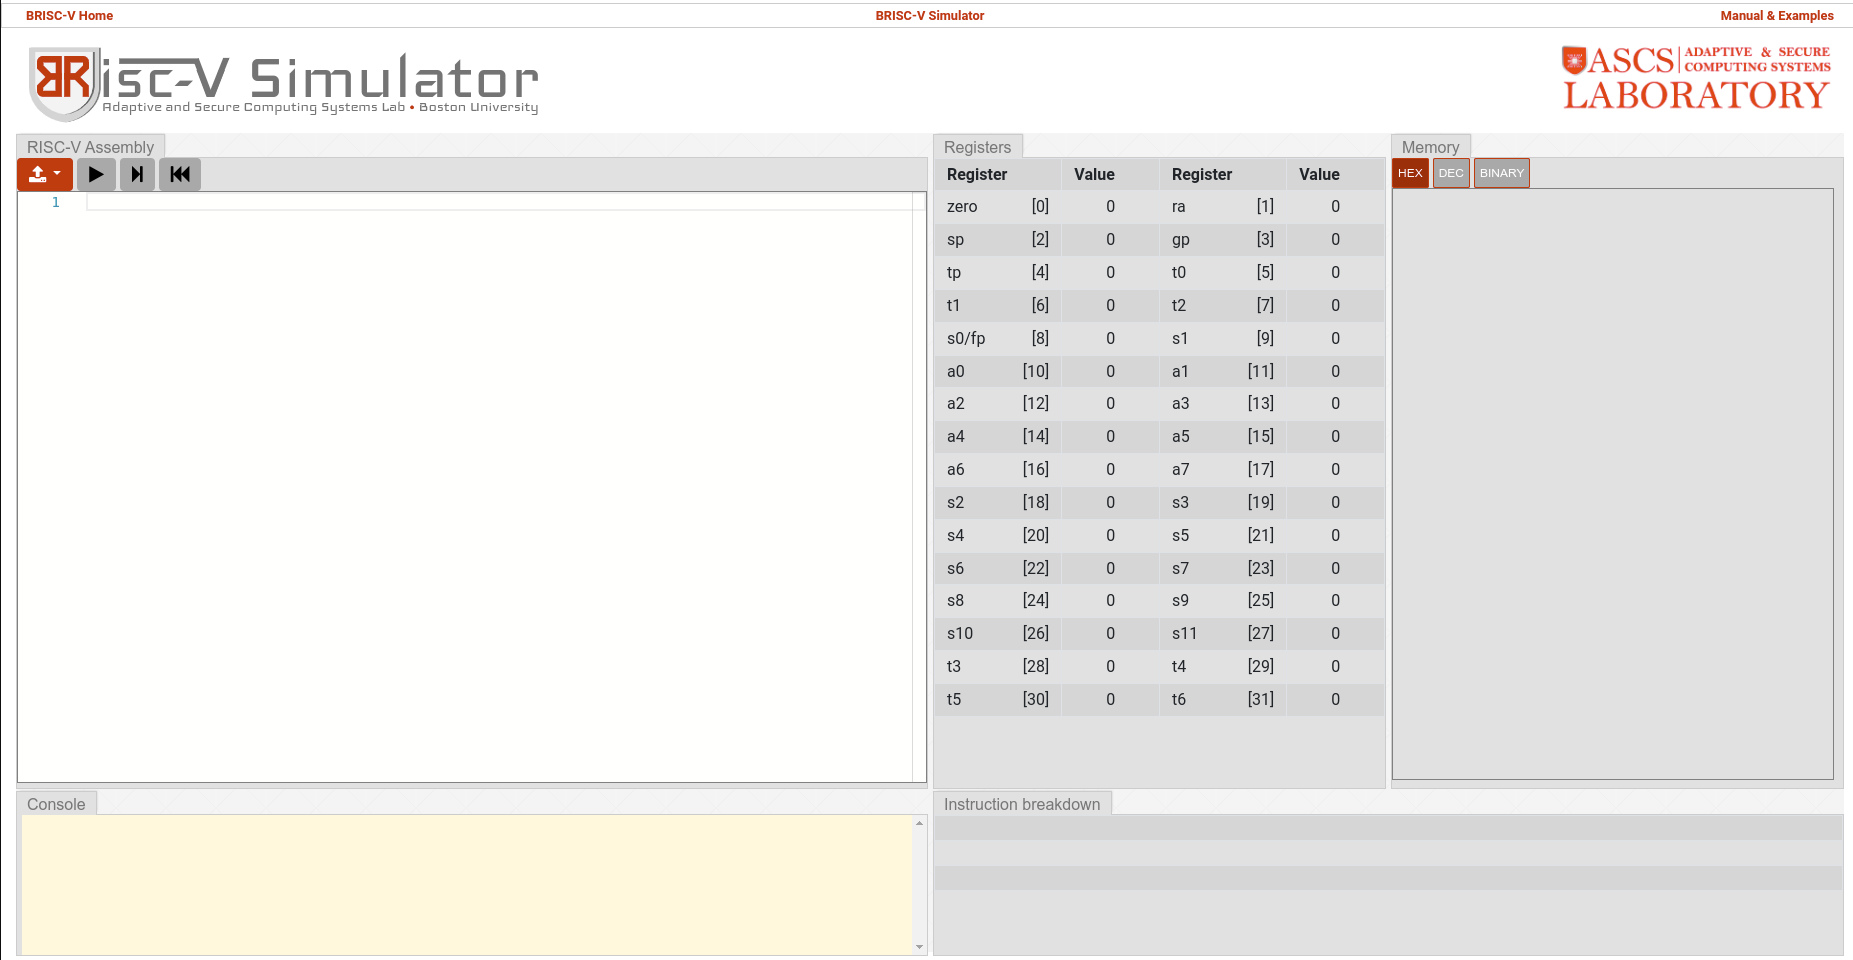
Task: Click the 's0/fp' register label
Action: pyautogui.click(x=966, y=339)
